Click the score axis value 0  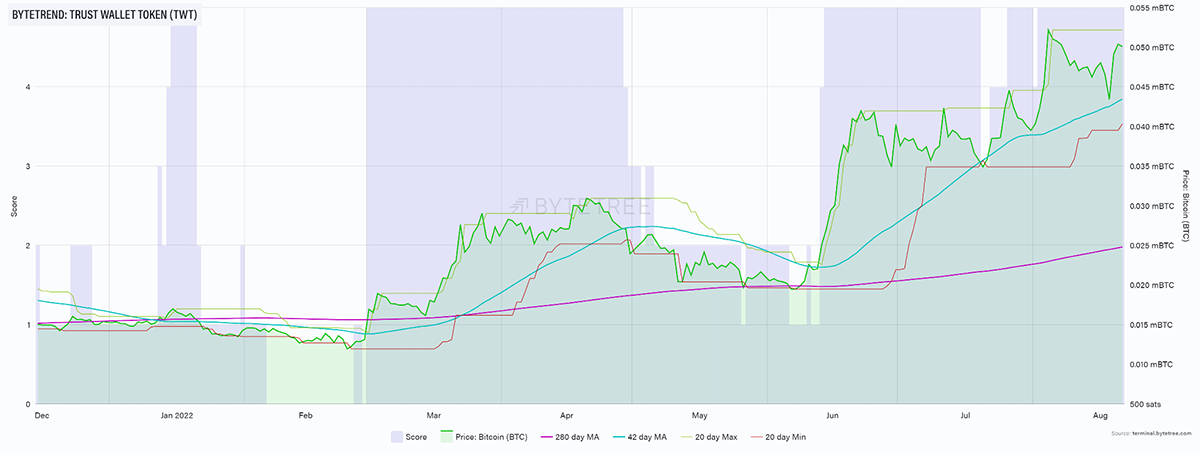29,404
